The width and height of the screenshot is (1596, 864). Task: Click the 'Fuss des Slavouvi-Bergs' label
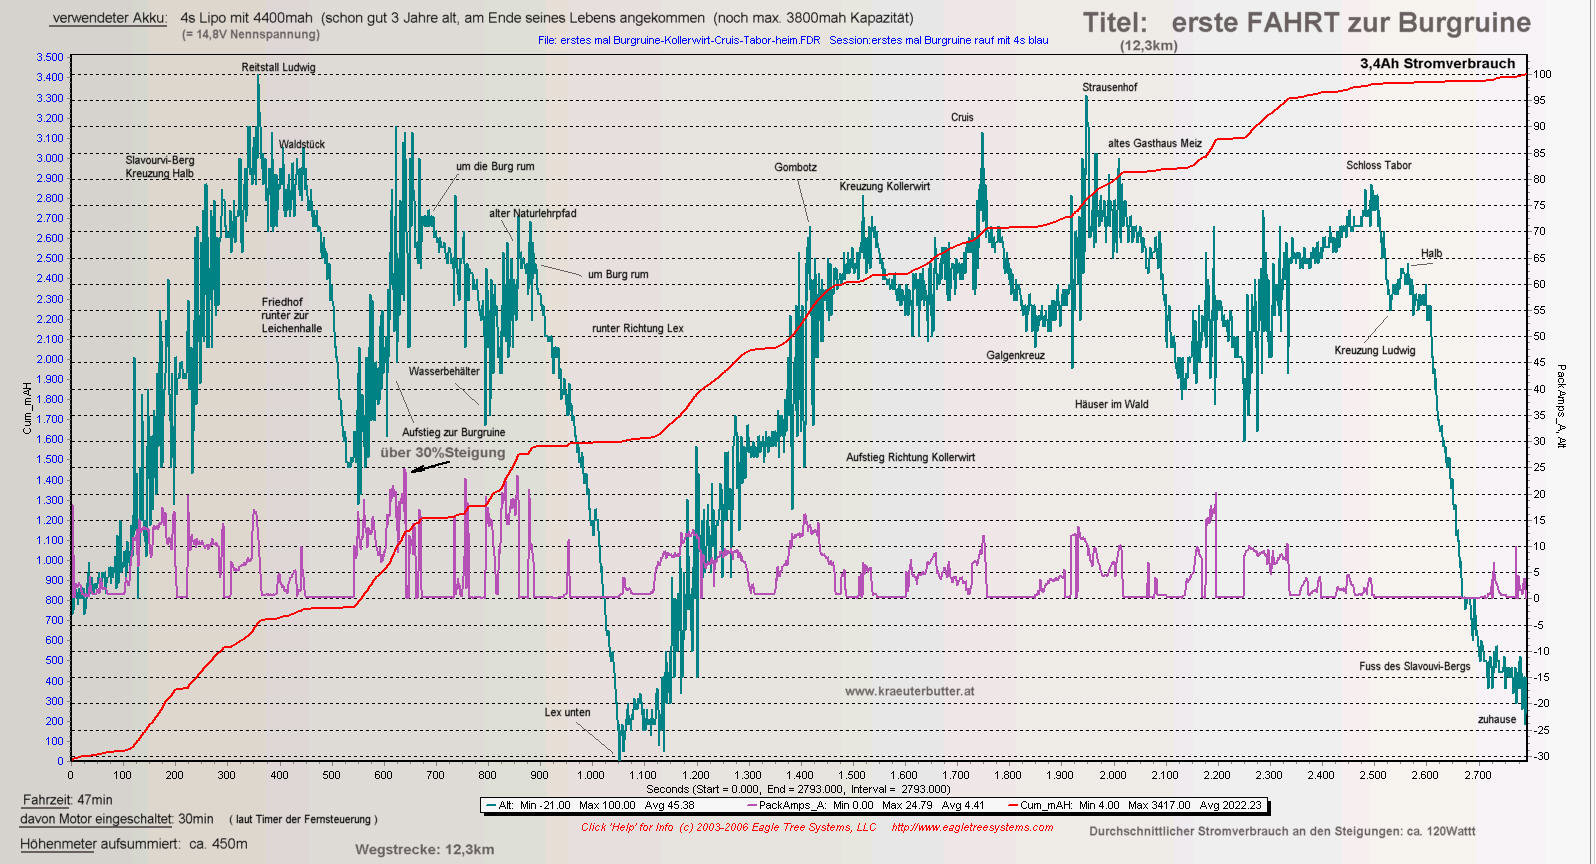pyautogui.click(x=1414, y=666)
